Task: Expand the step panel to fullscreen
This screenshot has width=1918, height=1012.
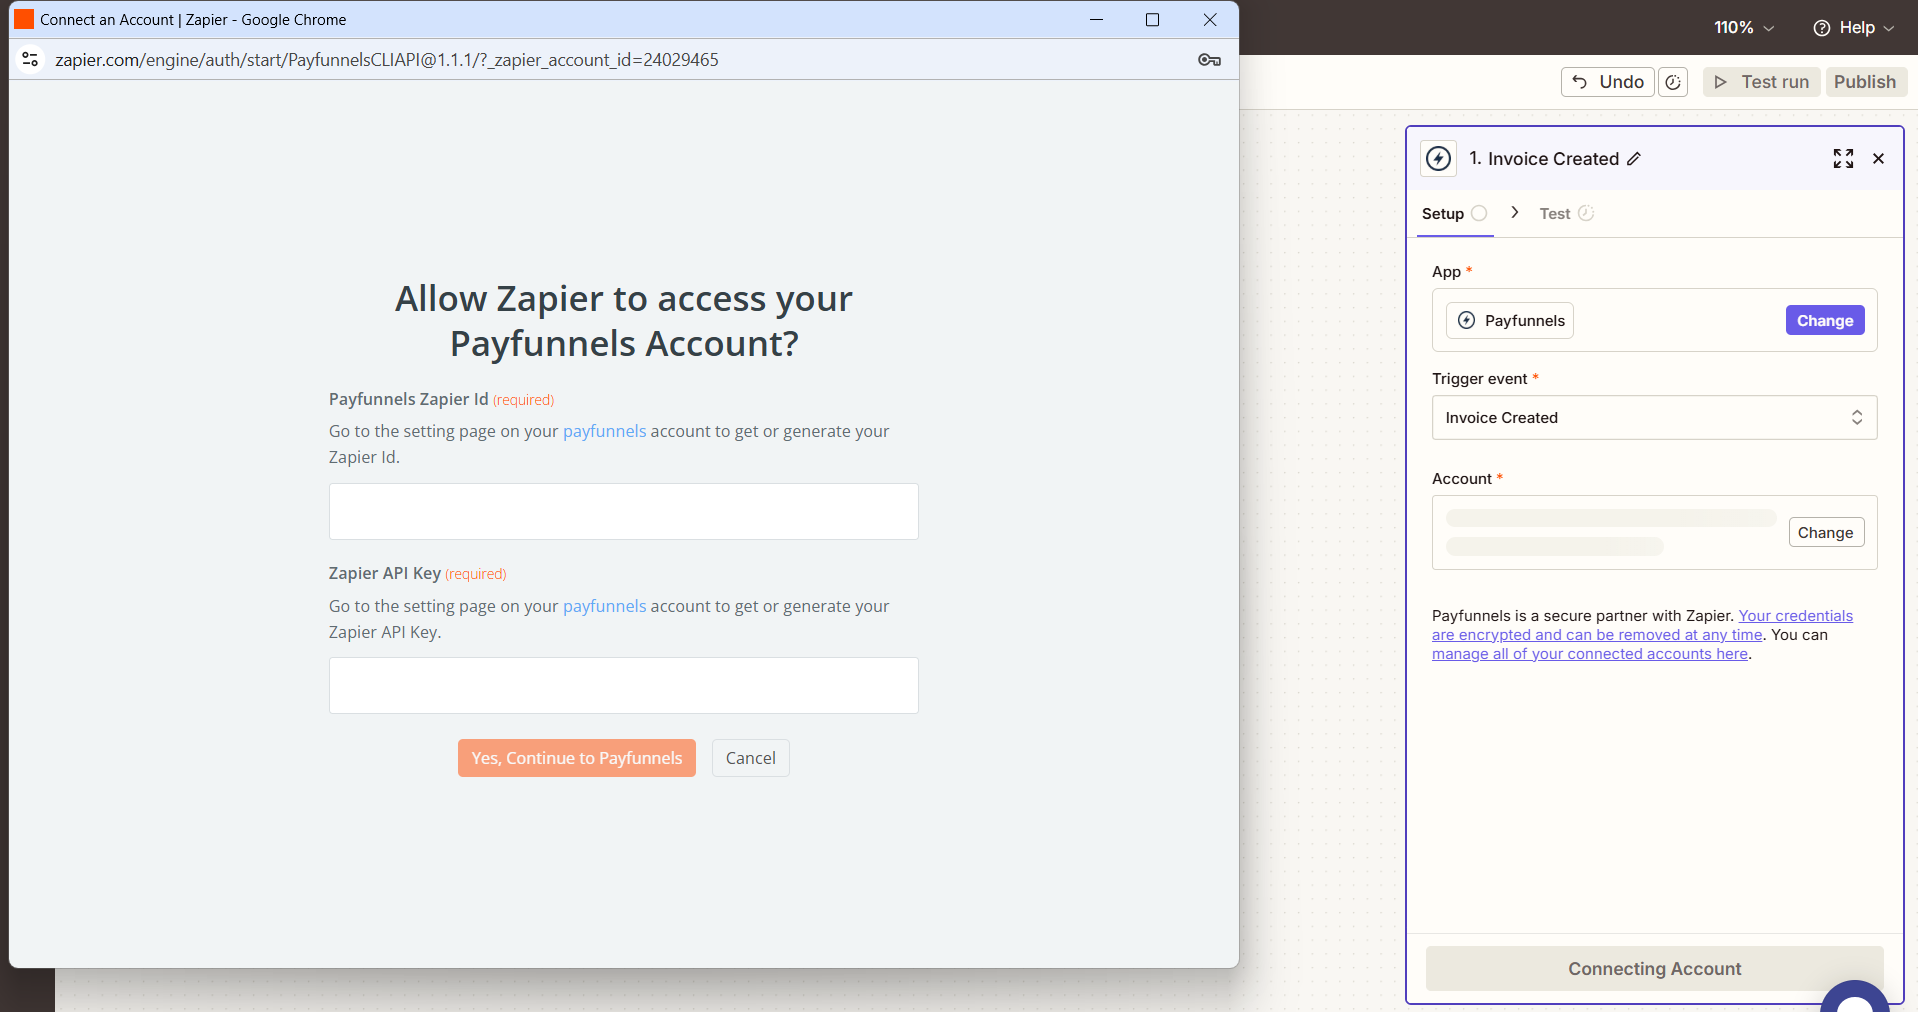Action: click(x=1843, y=159)
